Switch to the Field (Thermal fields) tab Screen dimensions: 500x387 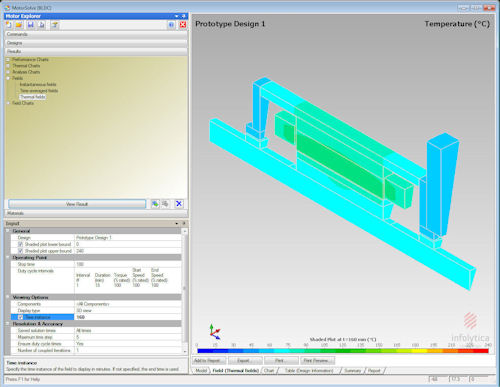click(x=236, y=370)
